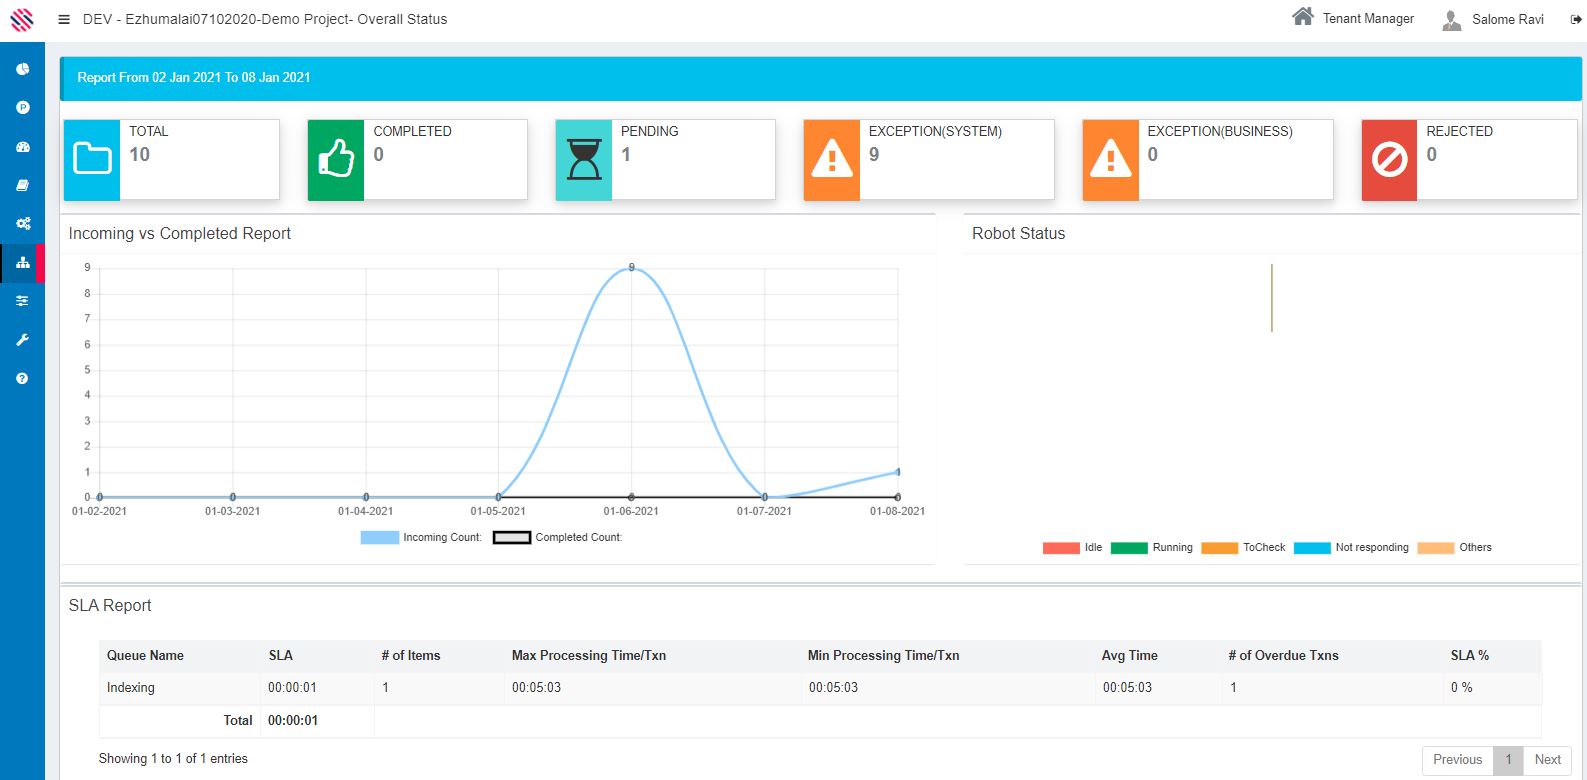Open the pie chart sidebar icon

click(x=22, y=69)
